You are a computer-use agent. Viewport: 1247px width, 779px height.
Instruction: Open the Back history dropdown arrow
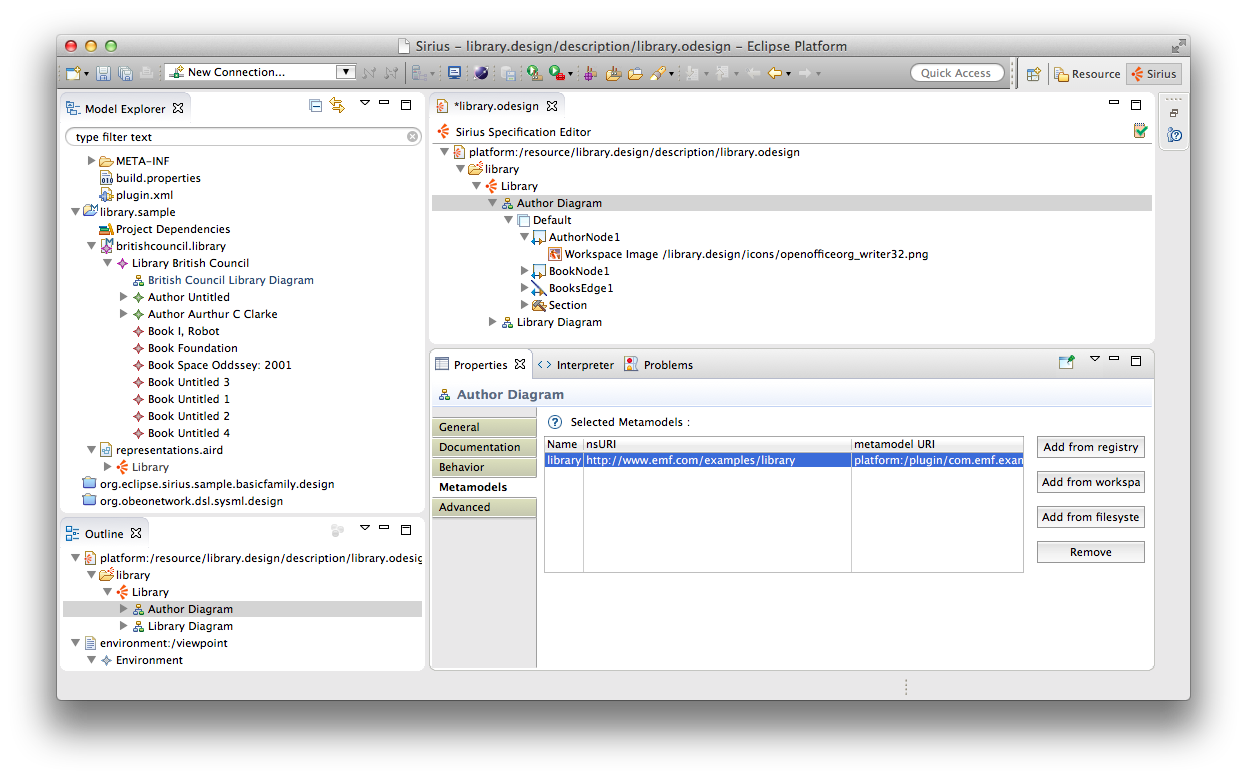pos(788,74)
